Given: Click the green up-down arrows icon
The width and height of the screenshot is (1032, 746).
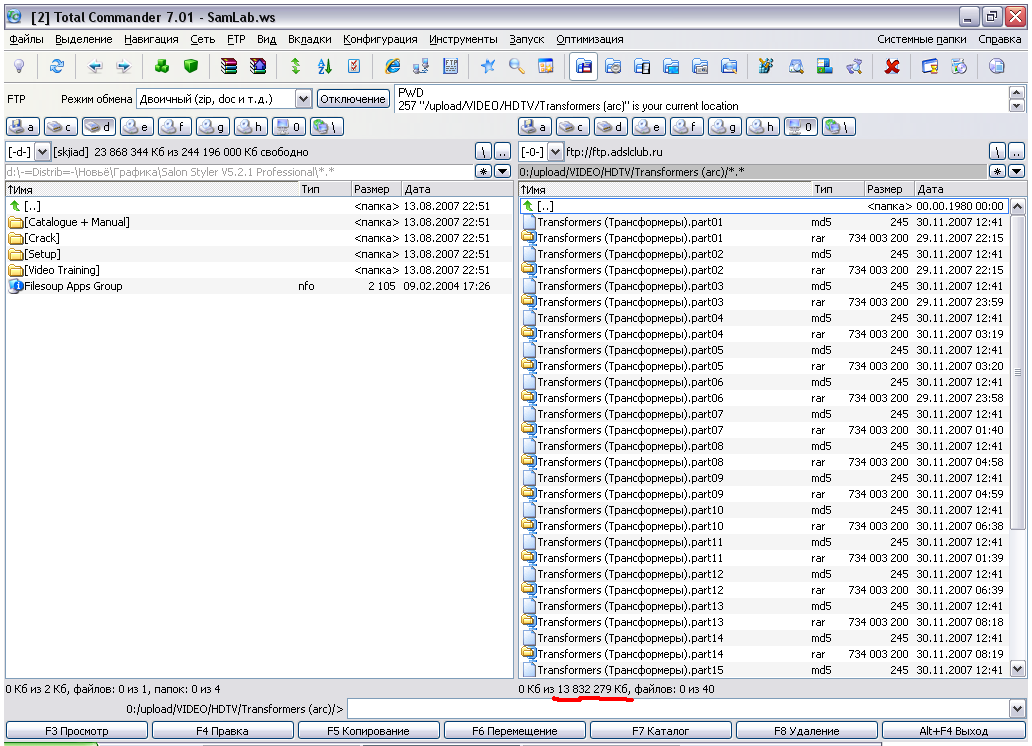Looking at the screenshot, I should 296,66.
